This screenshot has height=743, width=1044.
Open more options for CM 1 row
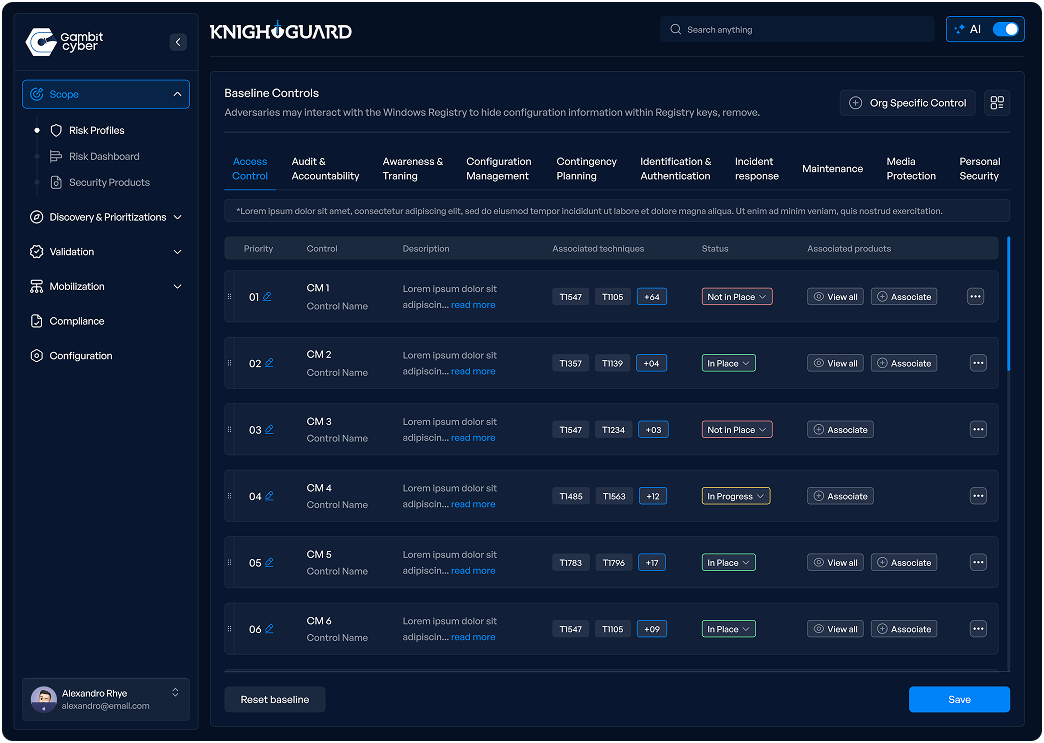(975, 296)
